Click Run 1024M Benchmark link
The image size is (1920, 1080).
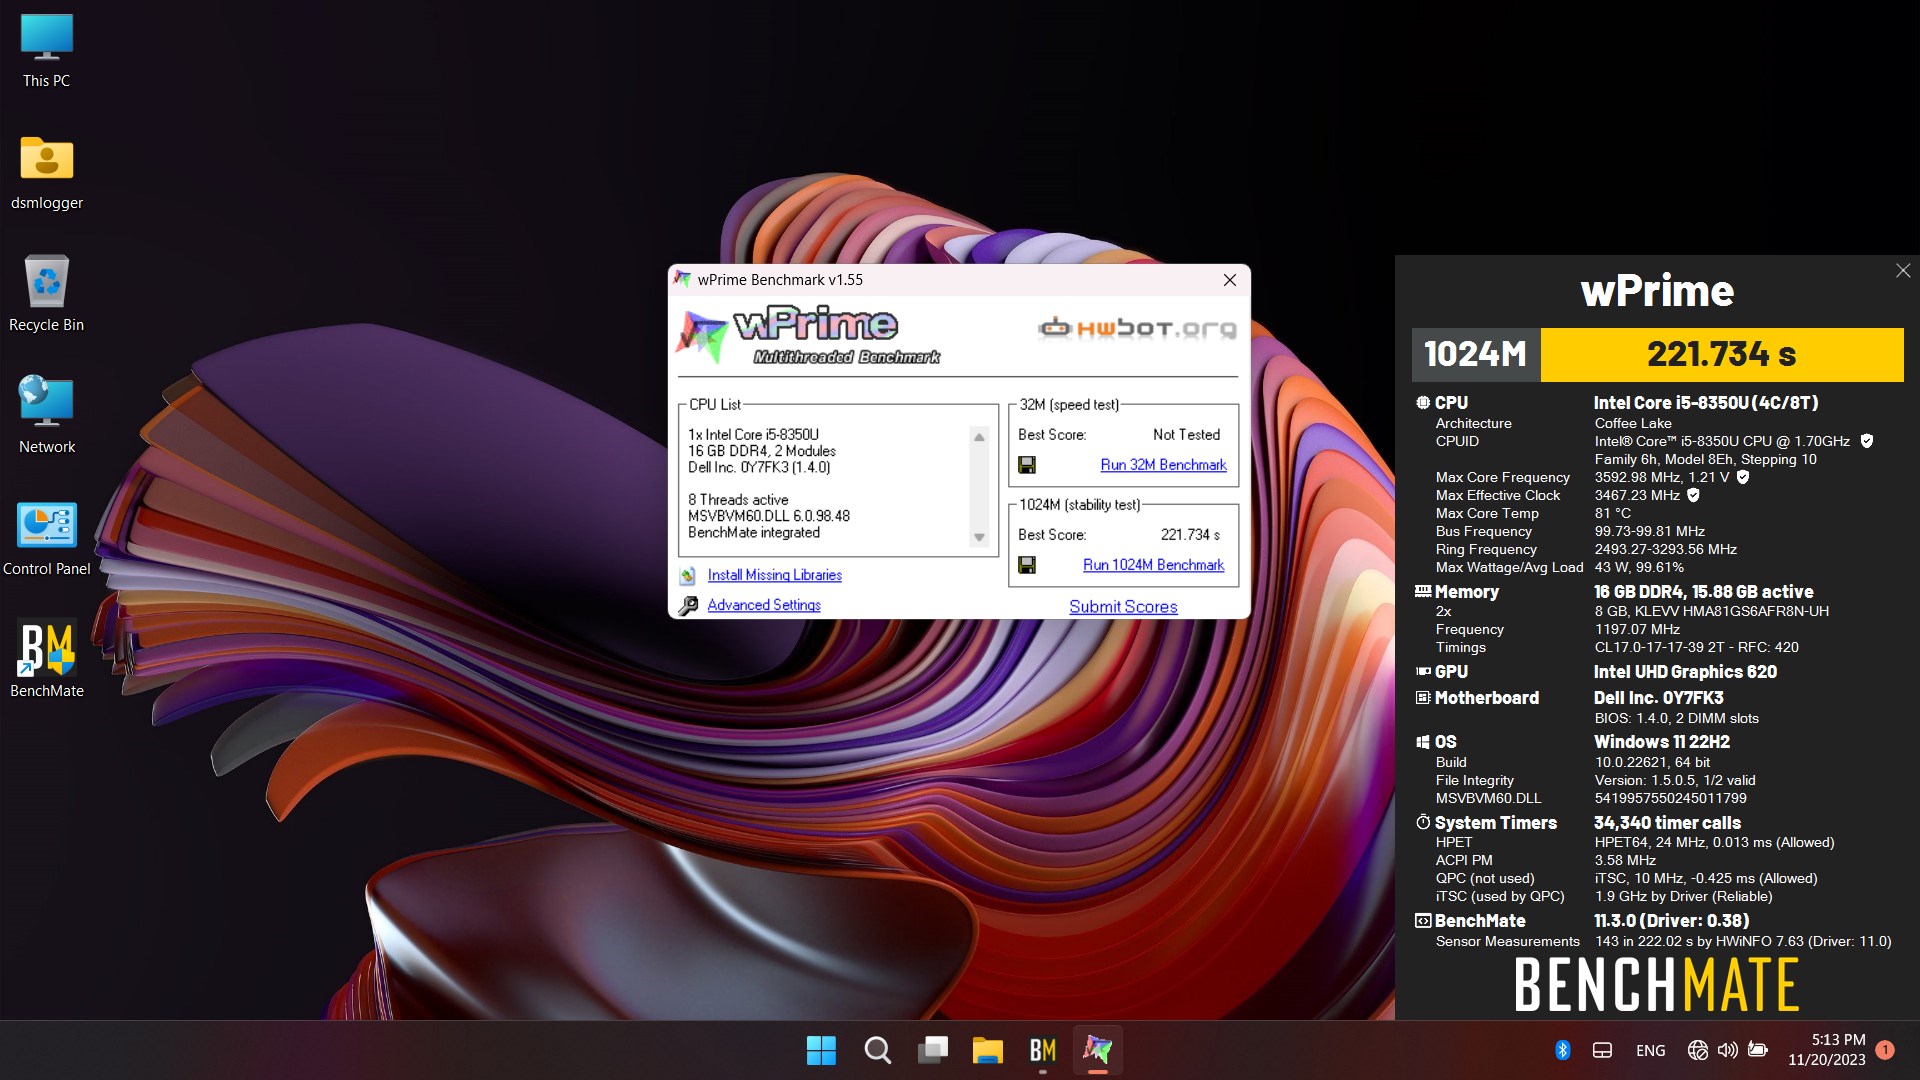pyautogui.click(x=1153, y=565)
